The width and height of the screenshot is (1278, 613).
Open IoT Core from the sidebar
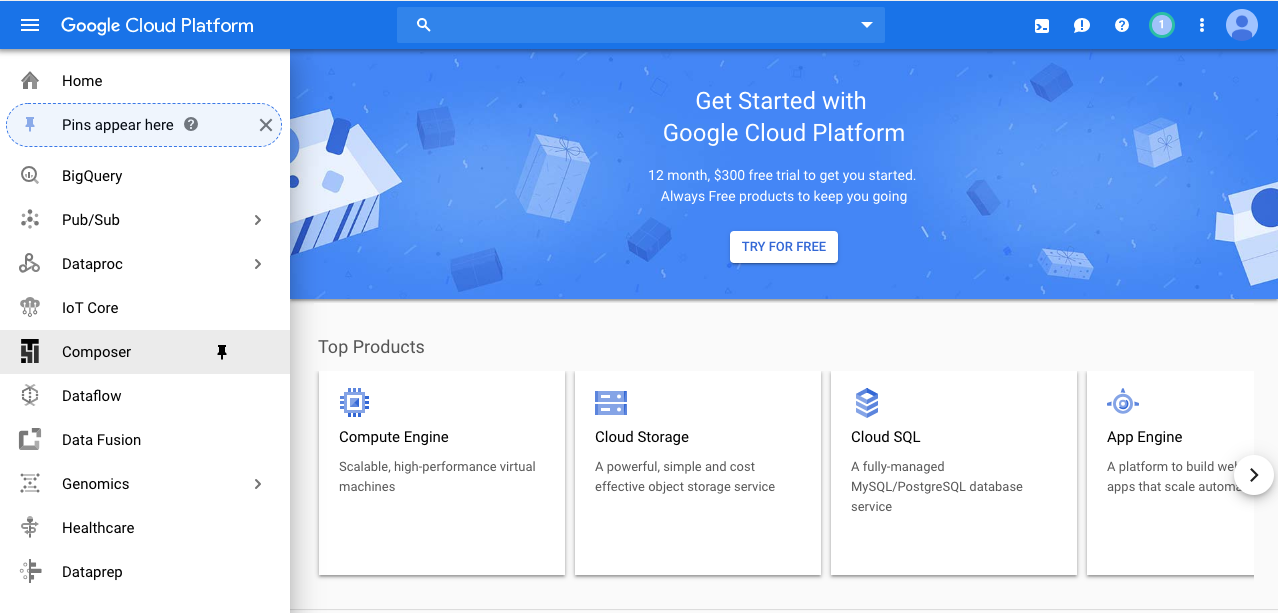click(x=145, y=308)
